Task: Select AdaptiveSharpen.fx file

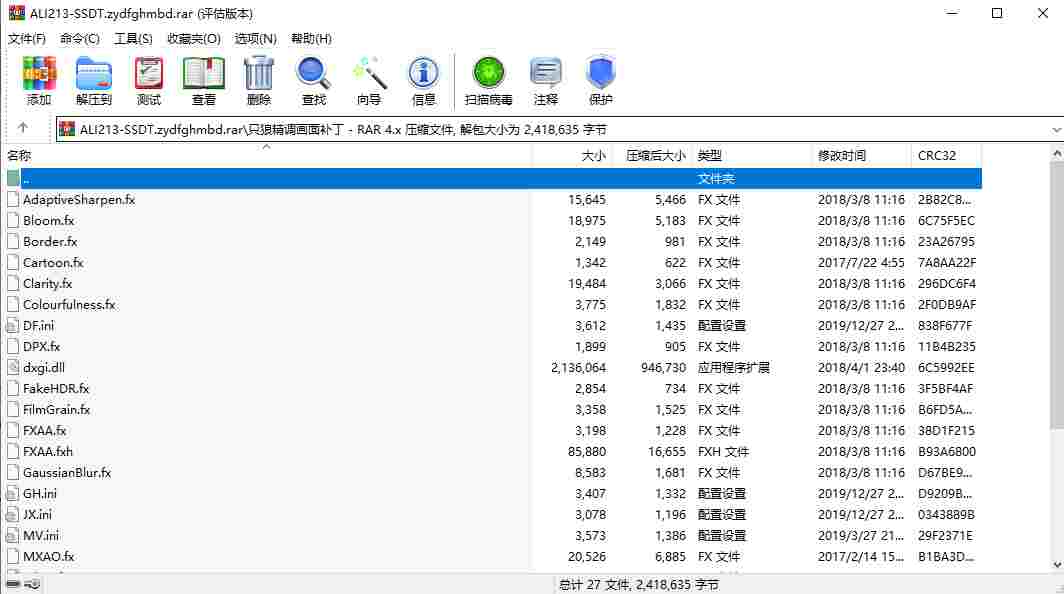Action: (x=79, y=200)
